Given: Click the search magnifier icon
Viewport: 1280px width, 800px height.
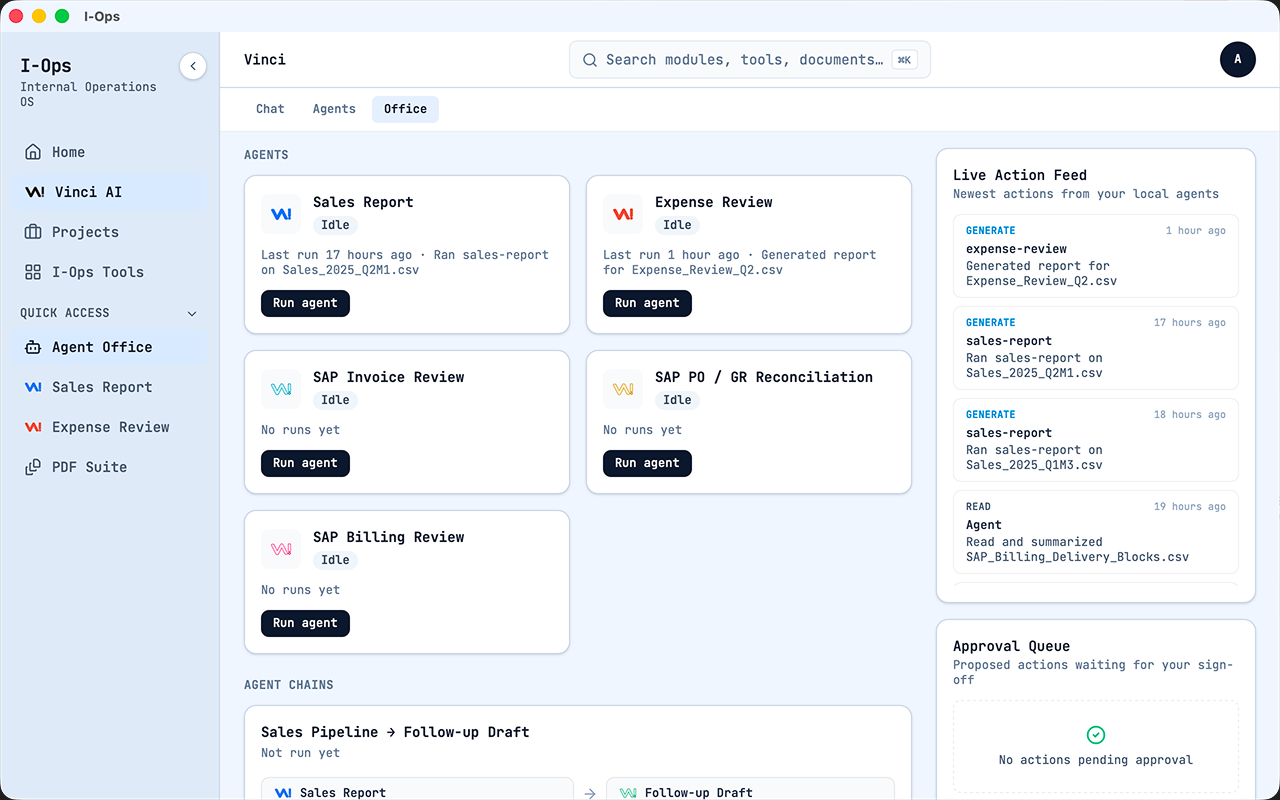Looking at the screenshot, I should tap(590, 60).
